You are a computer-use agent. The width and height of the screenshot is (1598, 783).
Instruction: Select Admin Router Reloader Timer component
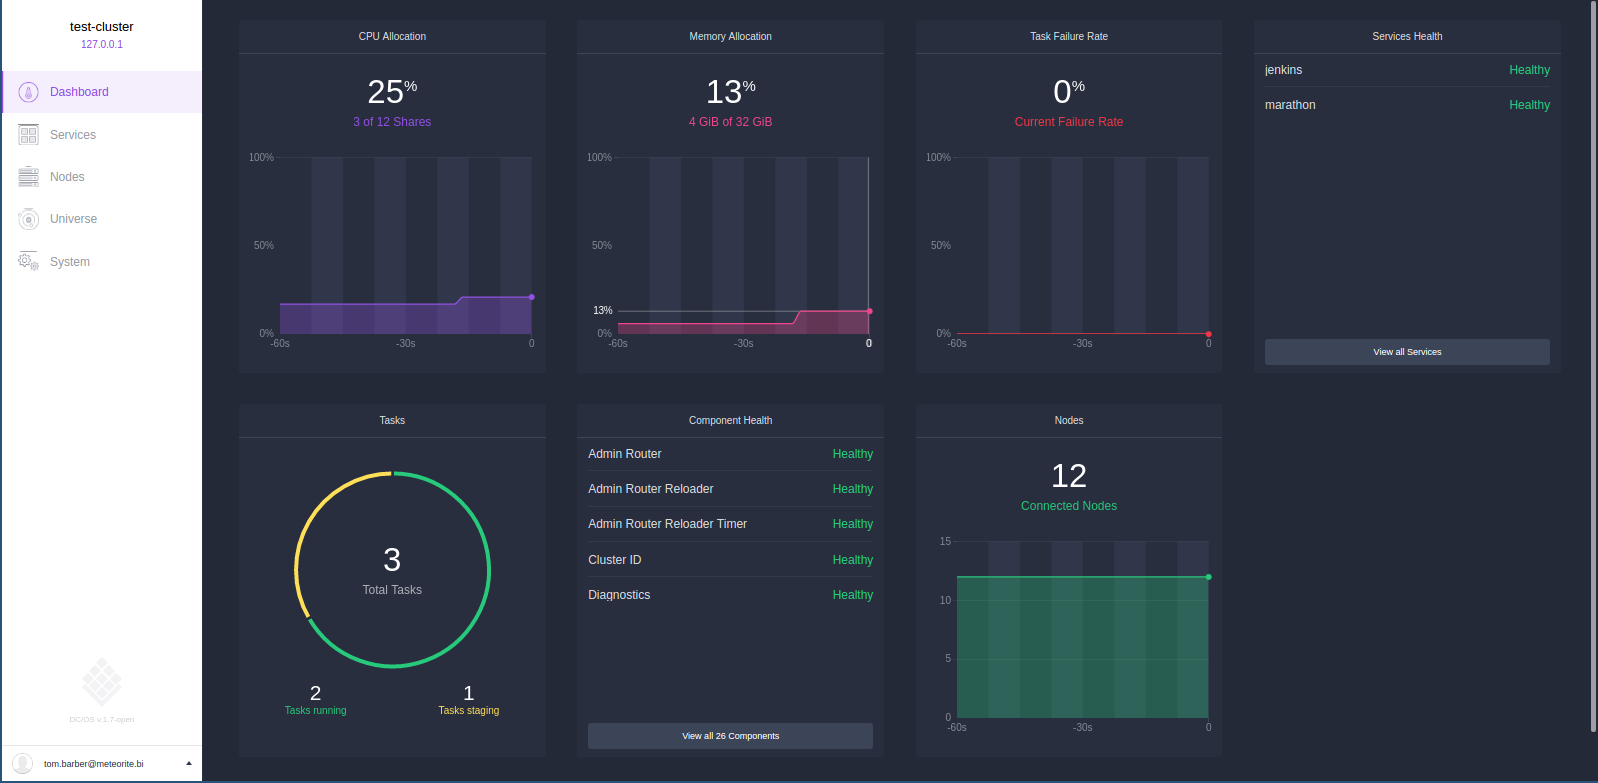730,524
